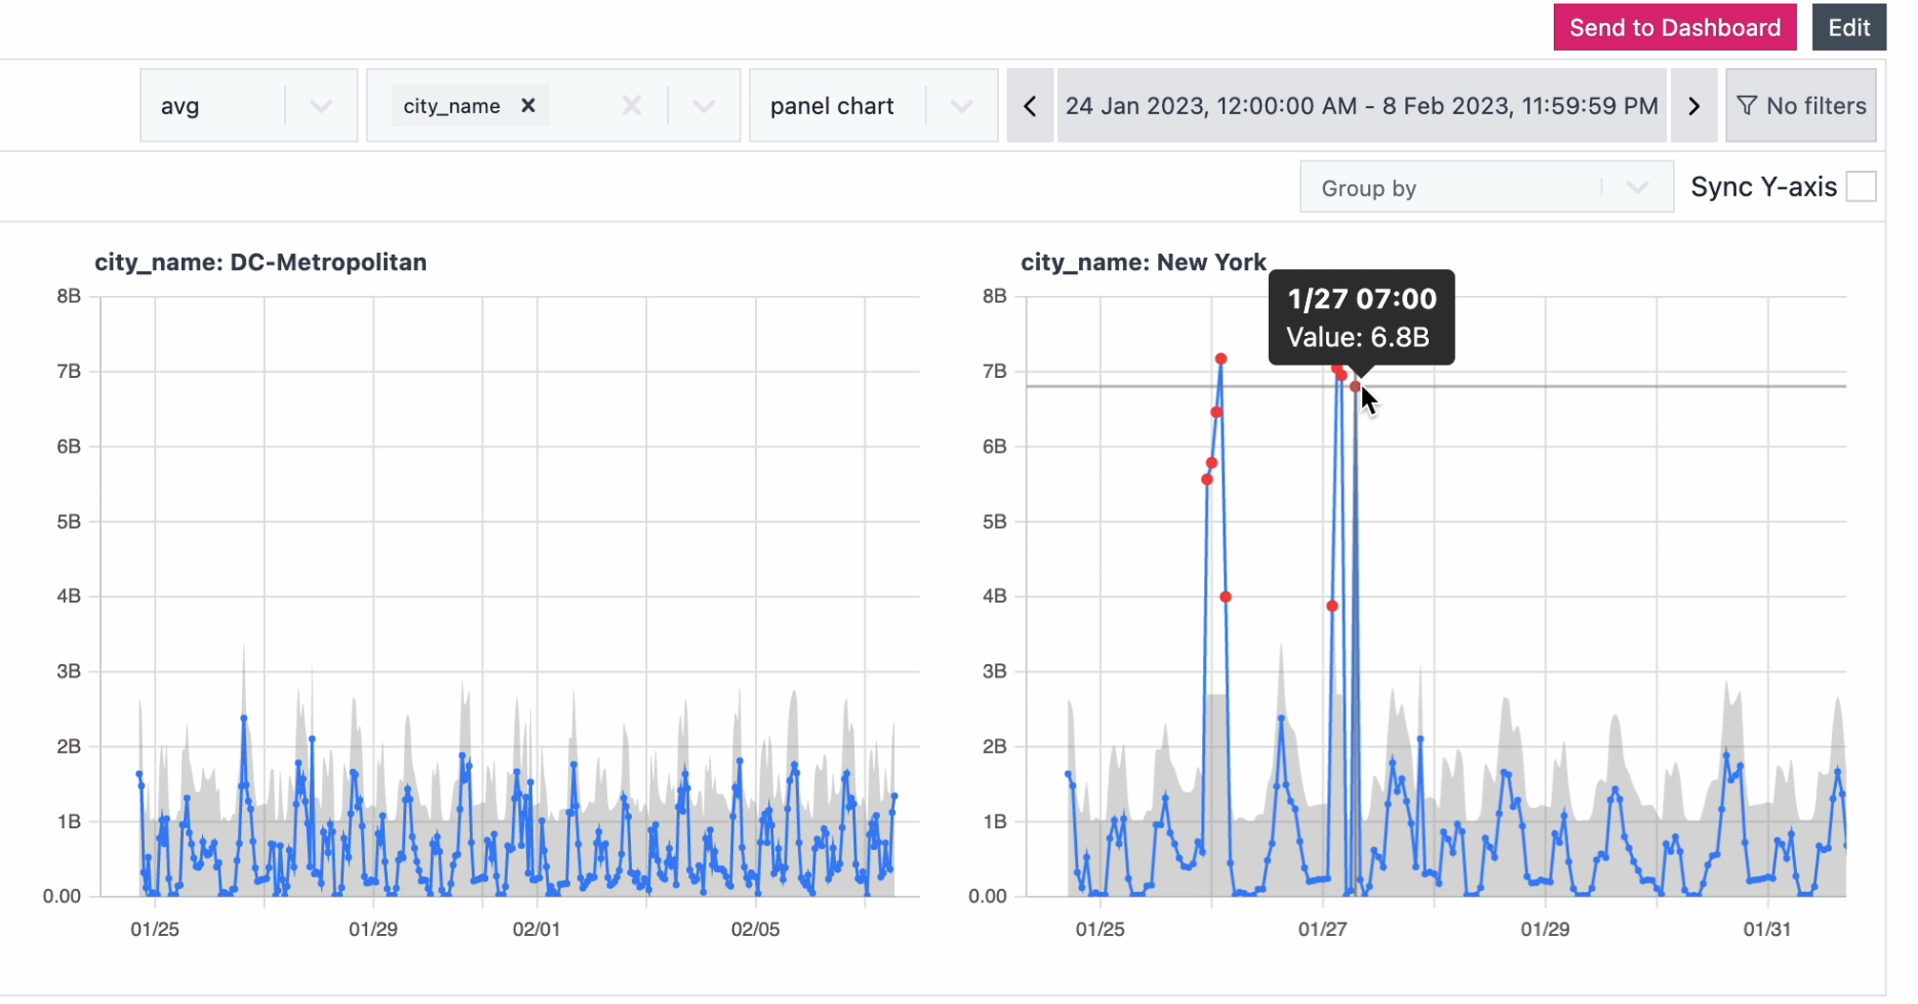
Task: Click the highest red anomaly point in New York
Action: click(x=1221, y=359)
